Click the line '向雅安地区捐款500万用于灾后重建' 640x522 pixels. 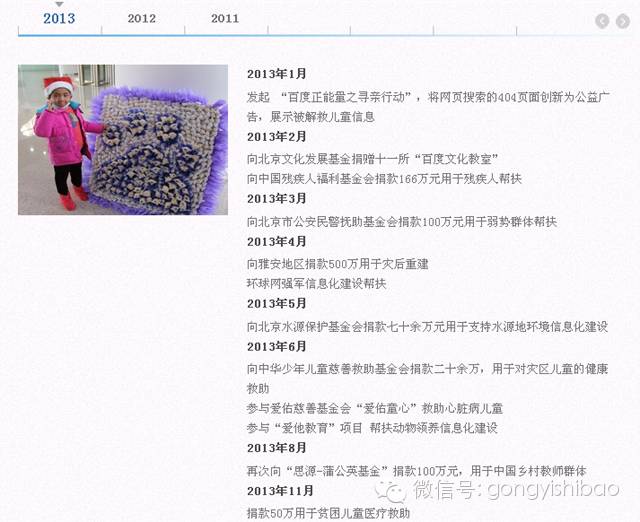click(338, 264)
